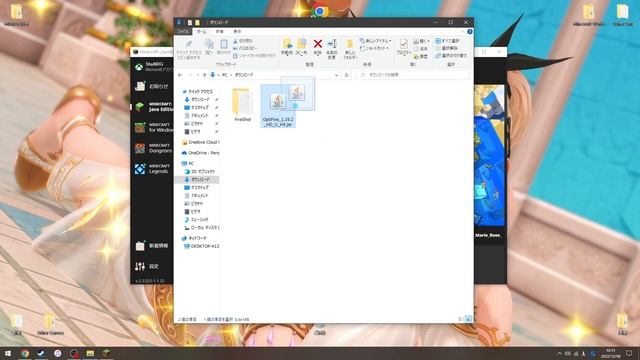
Task: Open the File (ファイル) menu tab
Action: click(x=182, y=31)
